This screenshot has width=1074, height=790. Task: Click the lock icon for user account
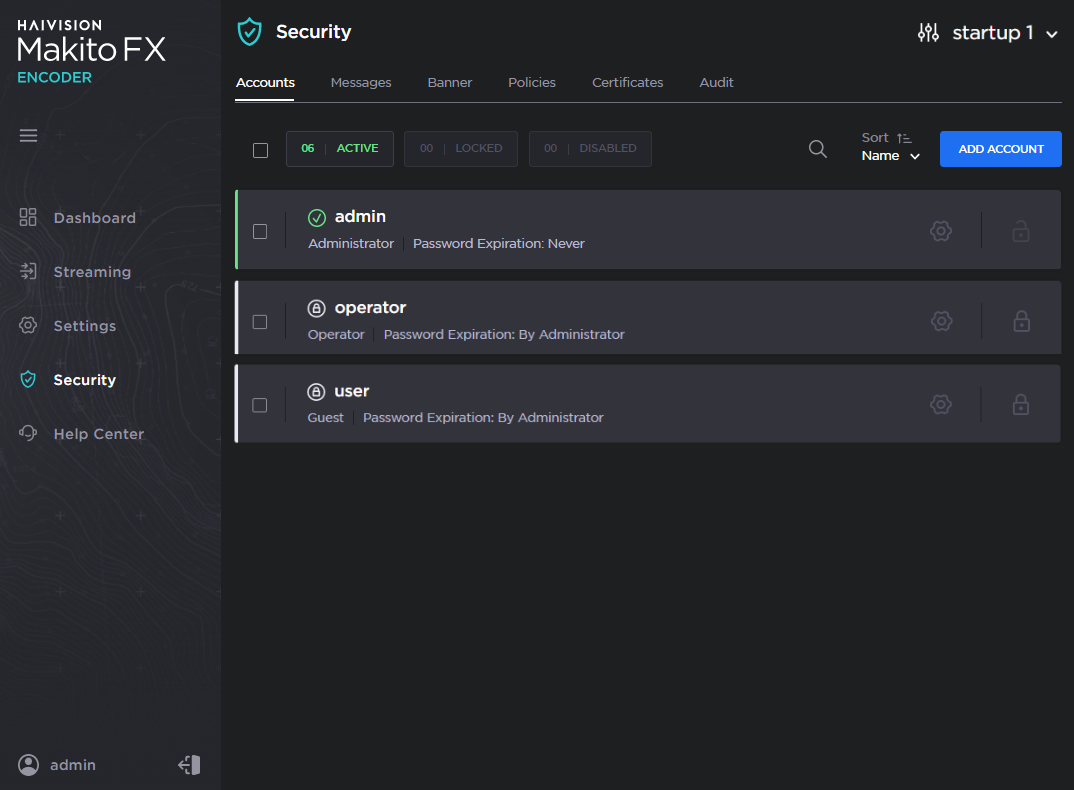click(1020, 405)
